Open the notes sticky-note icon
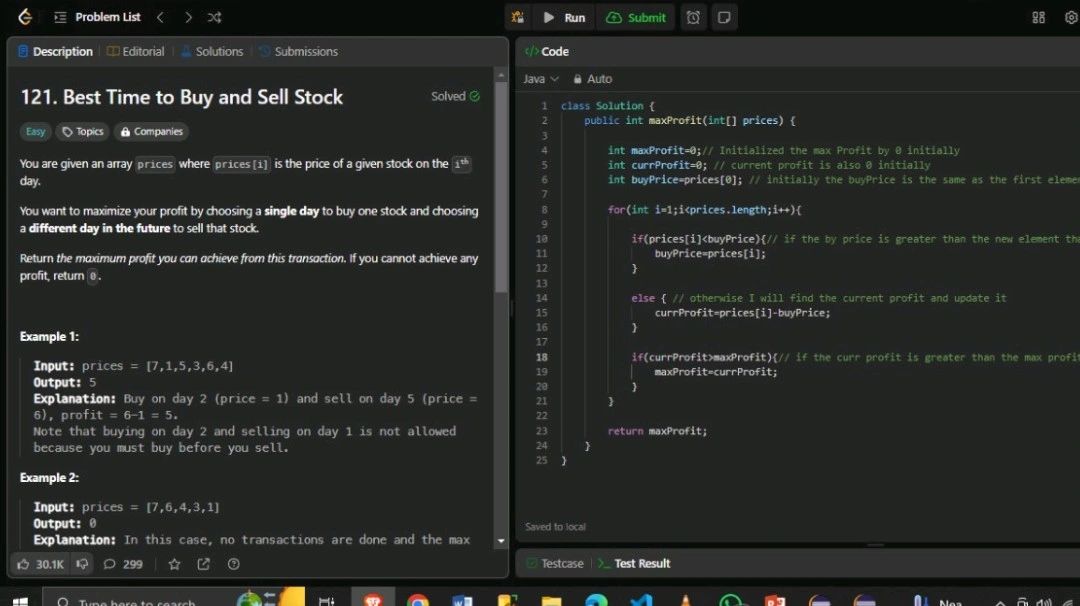This screenshot has width=1080, height=606. click(724, 17)
